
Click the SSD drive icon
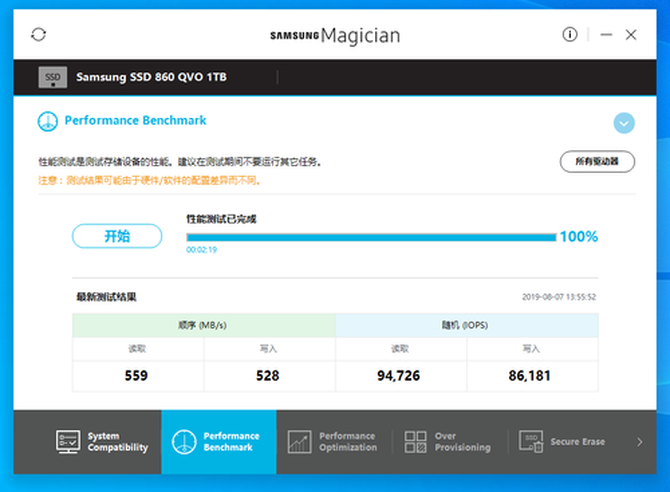52,77
